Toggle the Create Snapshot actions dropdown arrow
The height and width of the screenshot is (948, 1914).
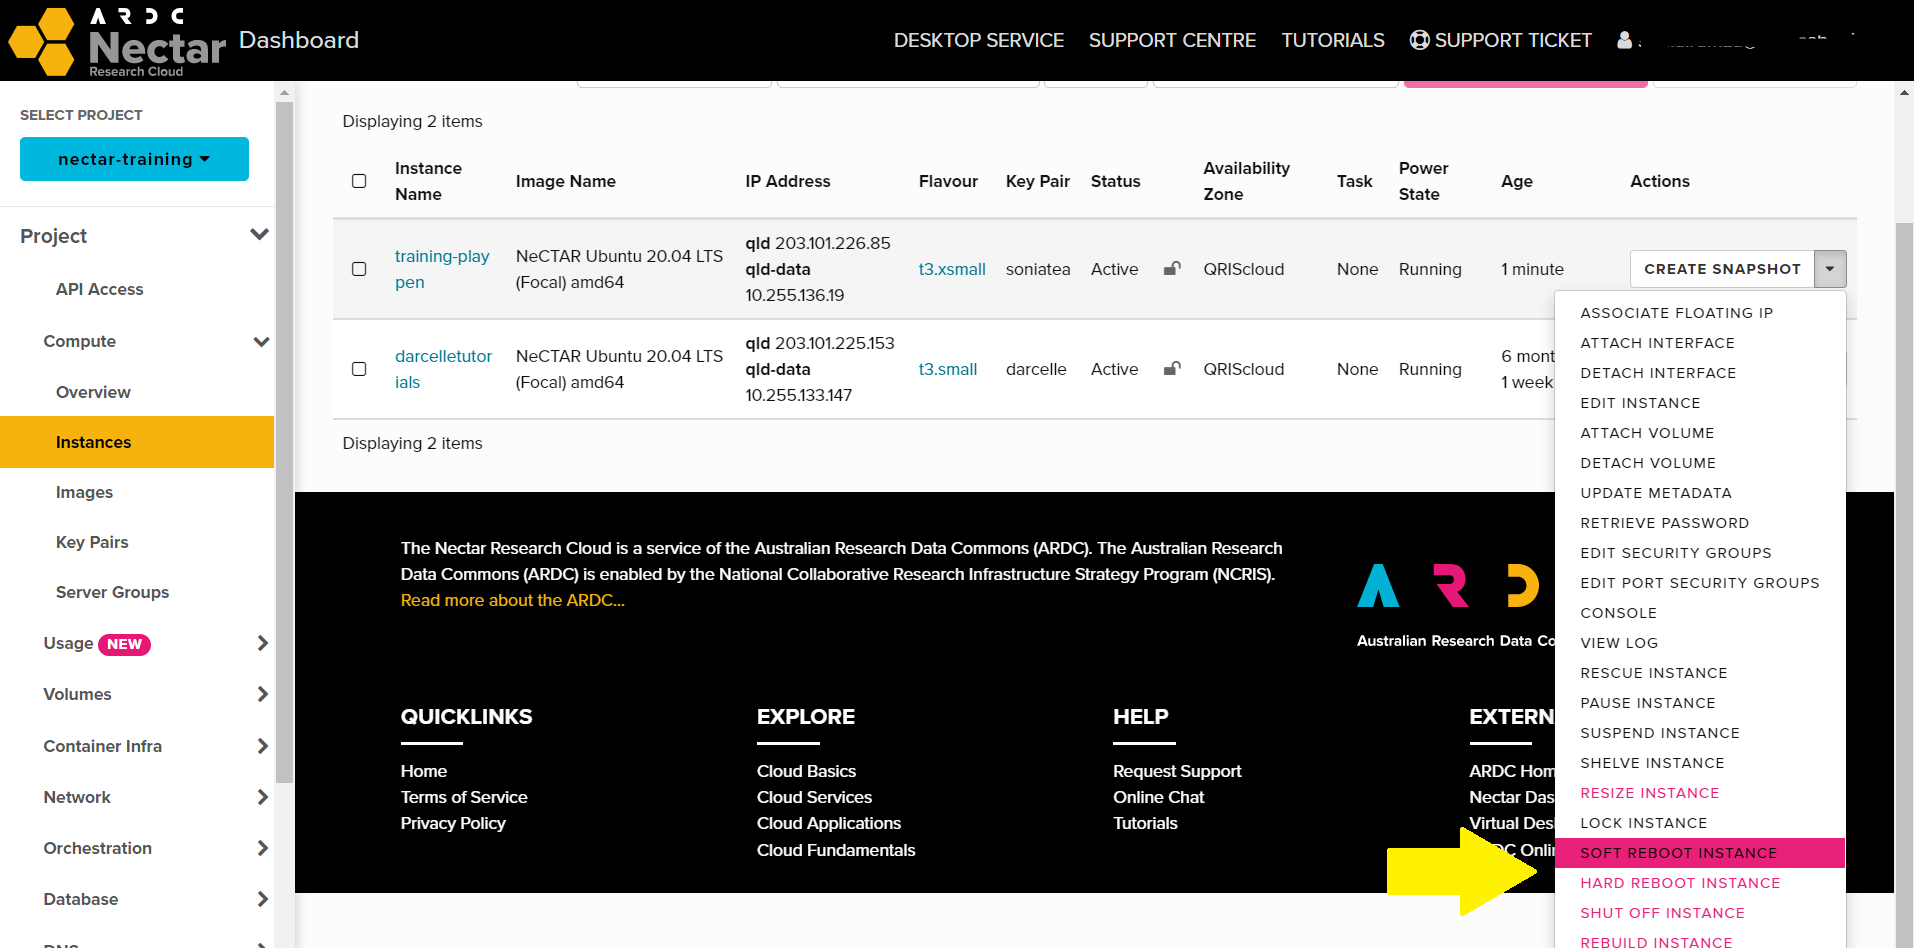[1830, 269]
